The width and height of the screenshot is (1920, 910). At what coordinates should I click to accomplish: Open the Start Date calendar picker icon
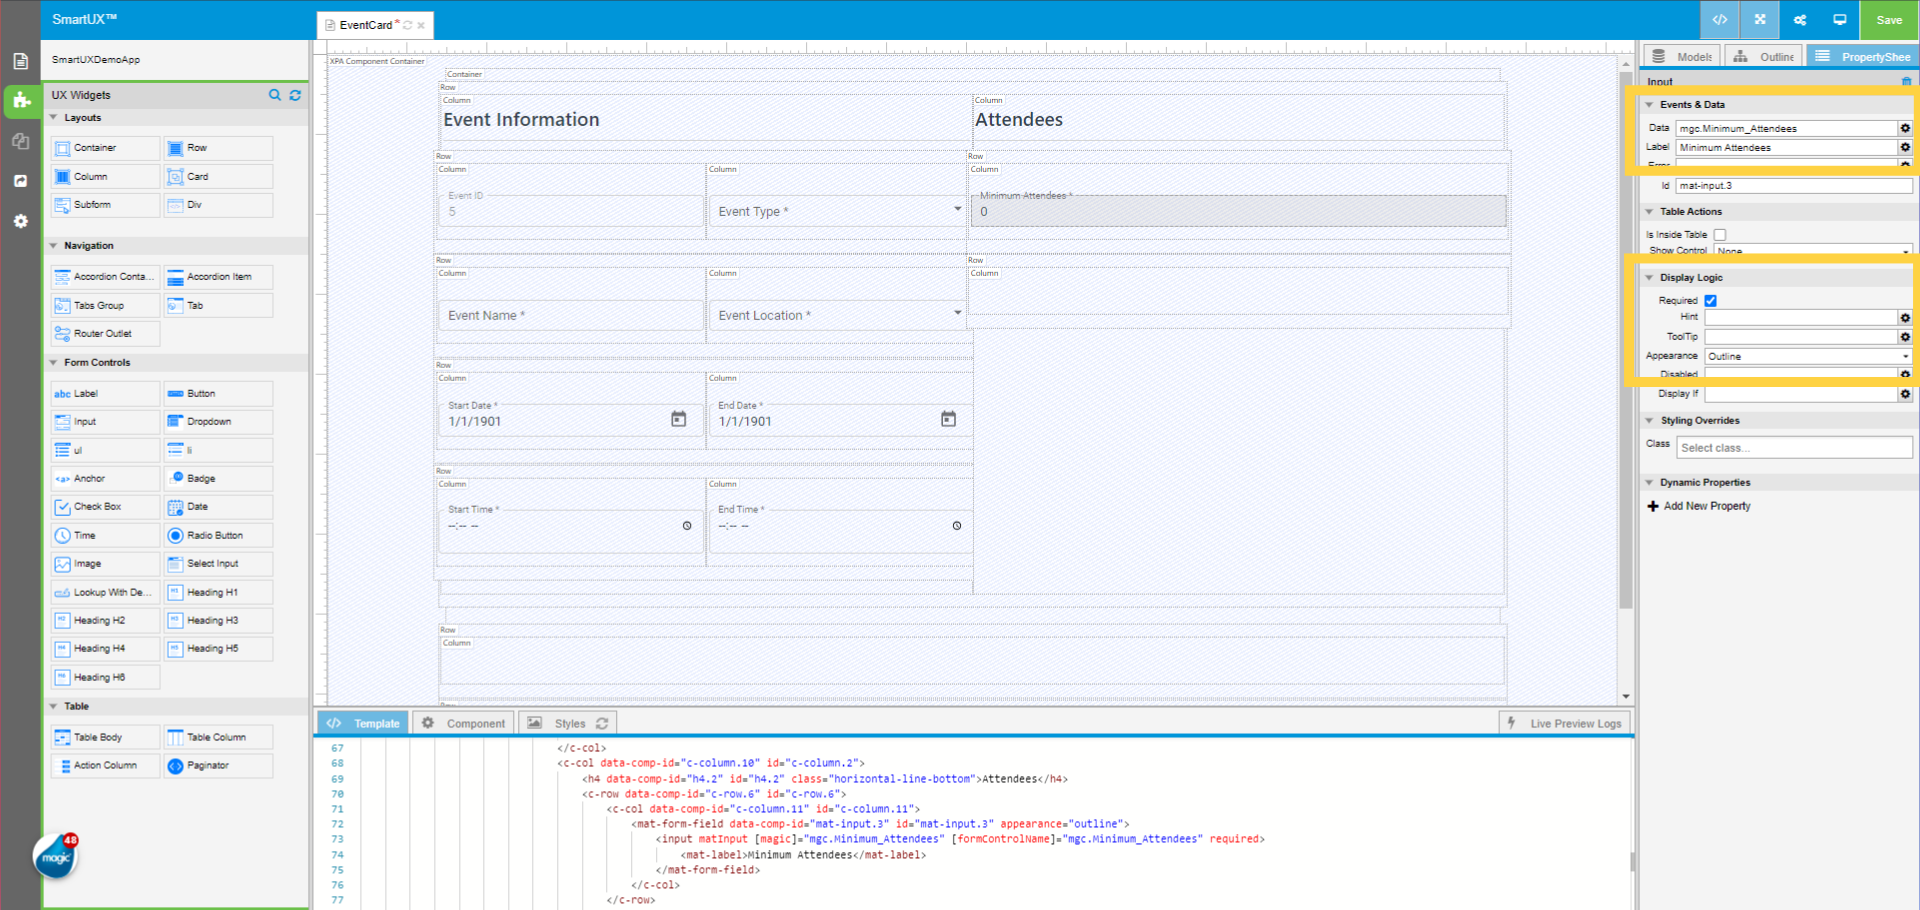pyautogui.click(x=678, y=419)
